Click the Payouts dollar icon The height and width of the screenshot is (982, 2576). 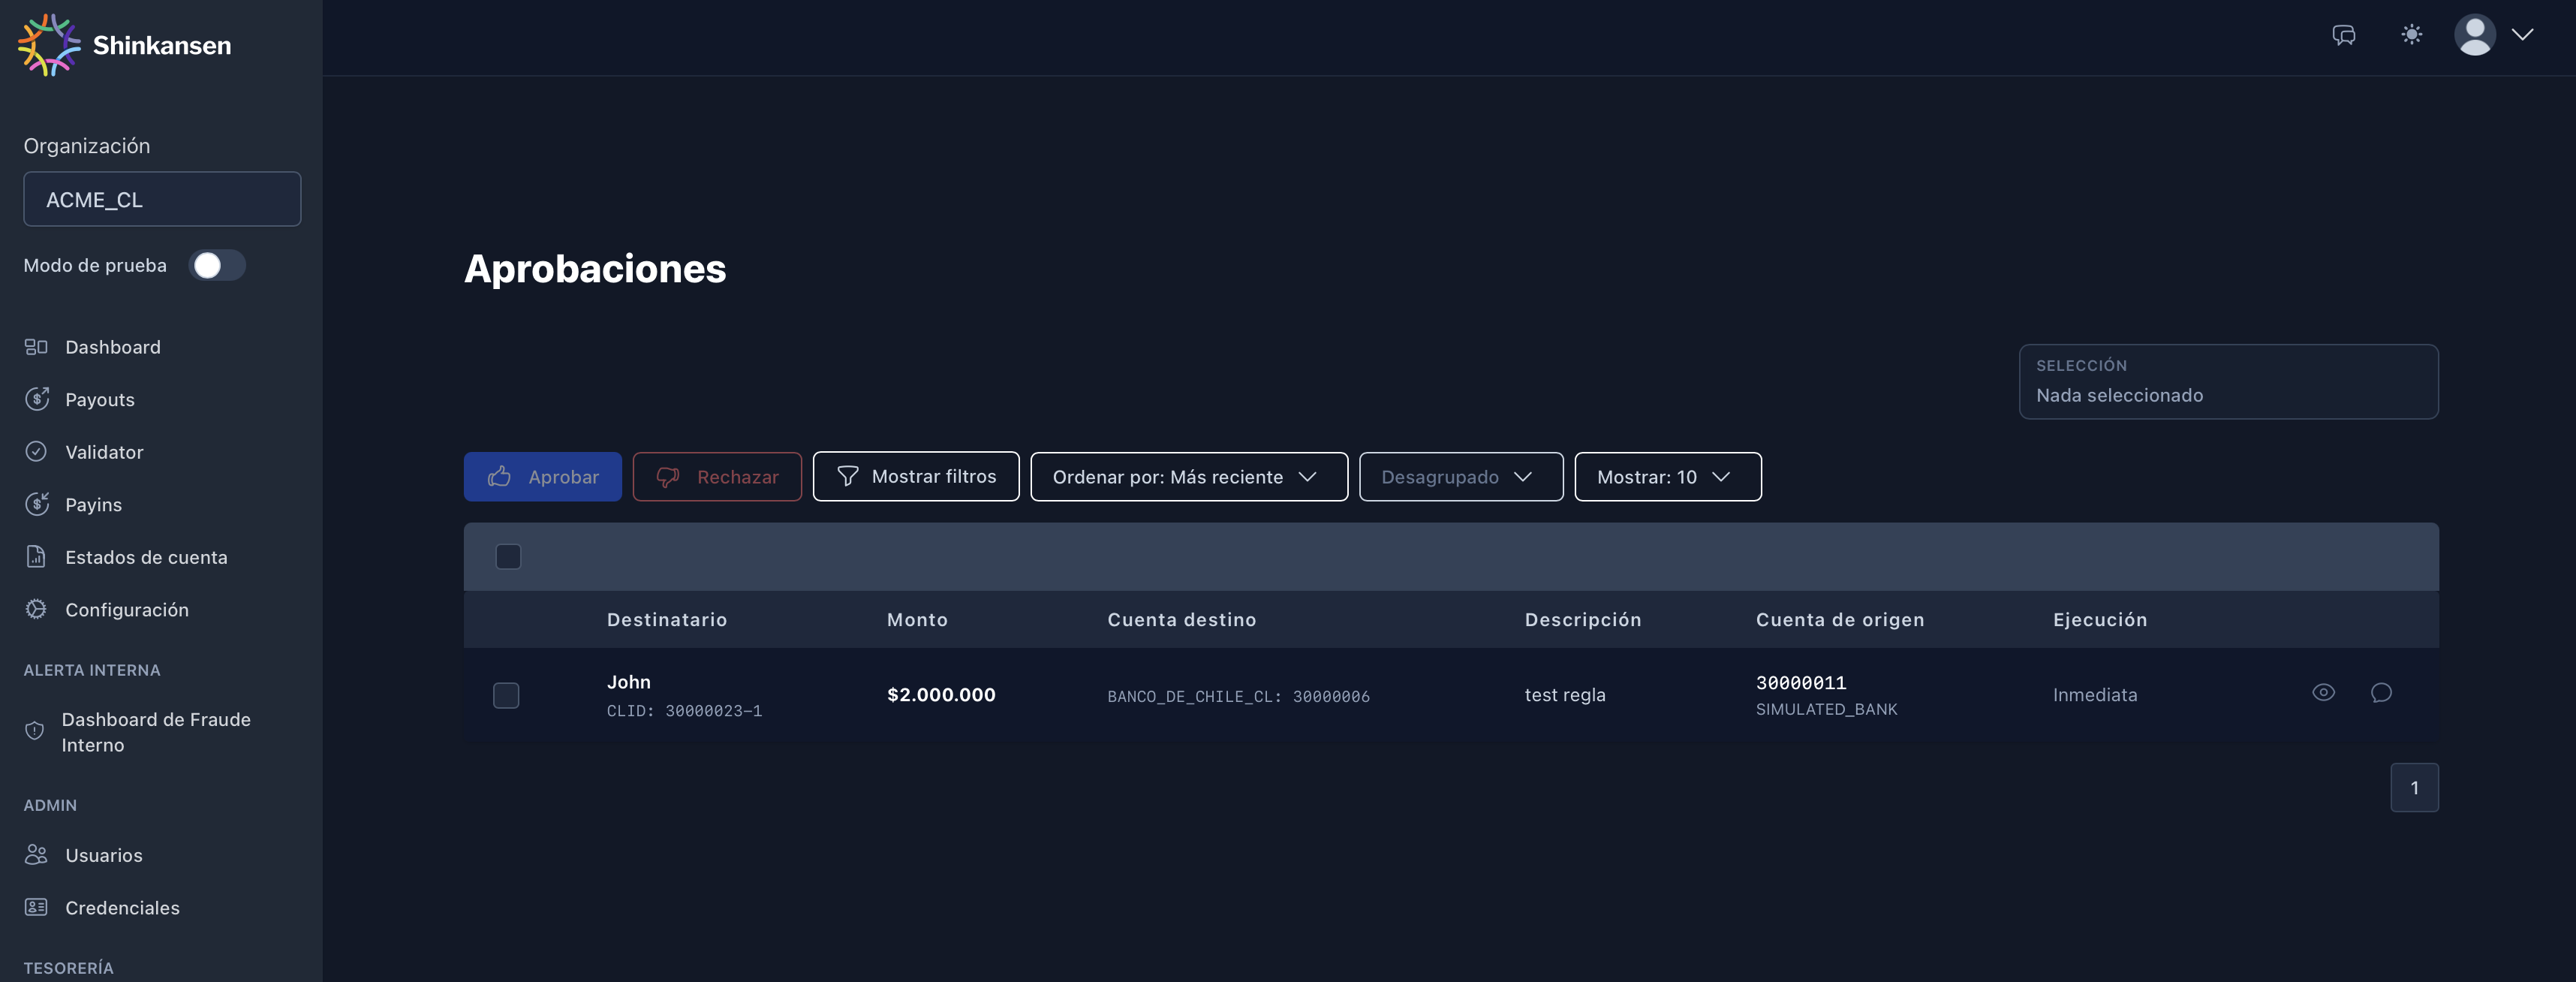pyautogui.click(x=36, y=399)
